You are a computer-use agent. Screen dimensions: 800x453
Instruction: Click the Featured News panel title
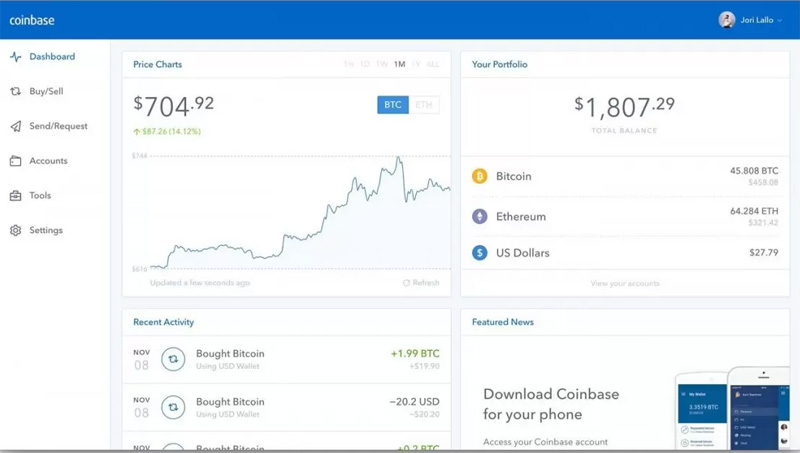click(x=503, y=322)
